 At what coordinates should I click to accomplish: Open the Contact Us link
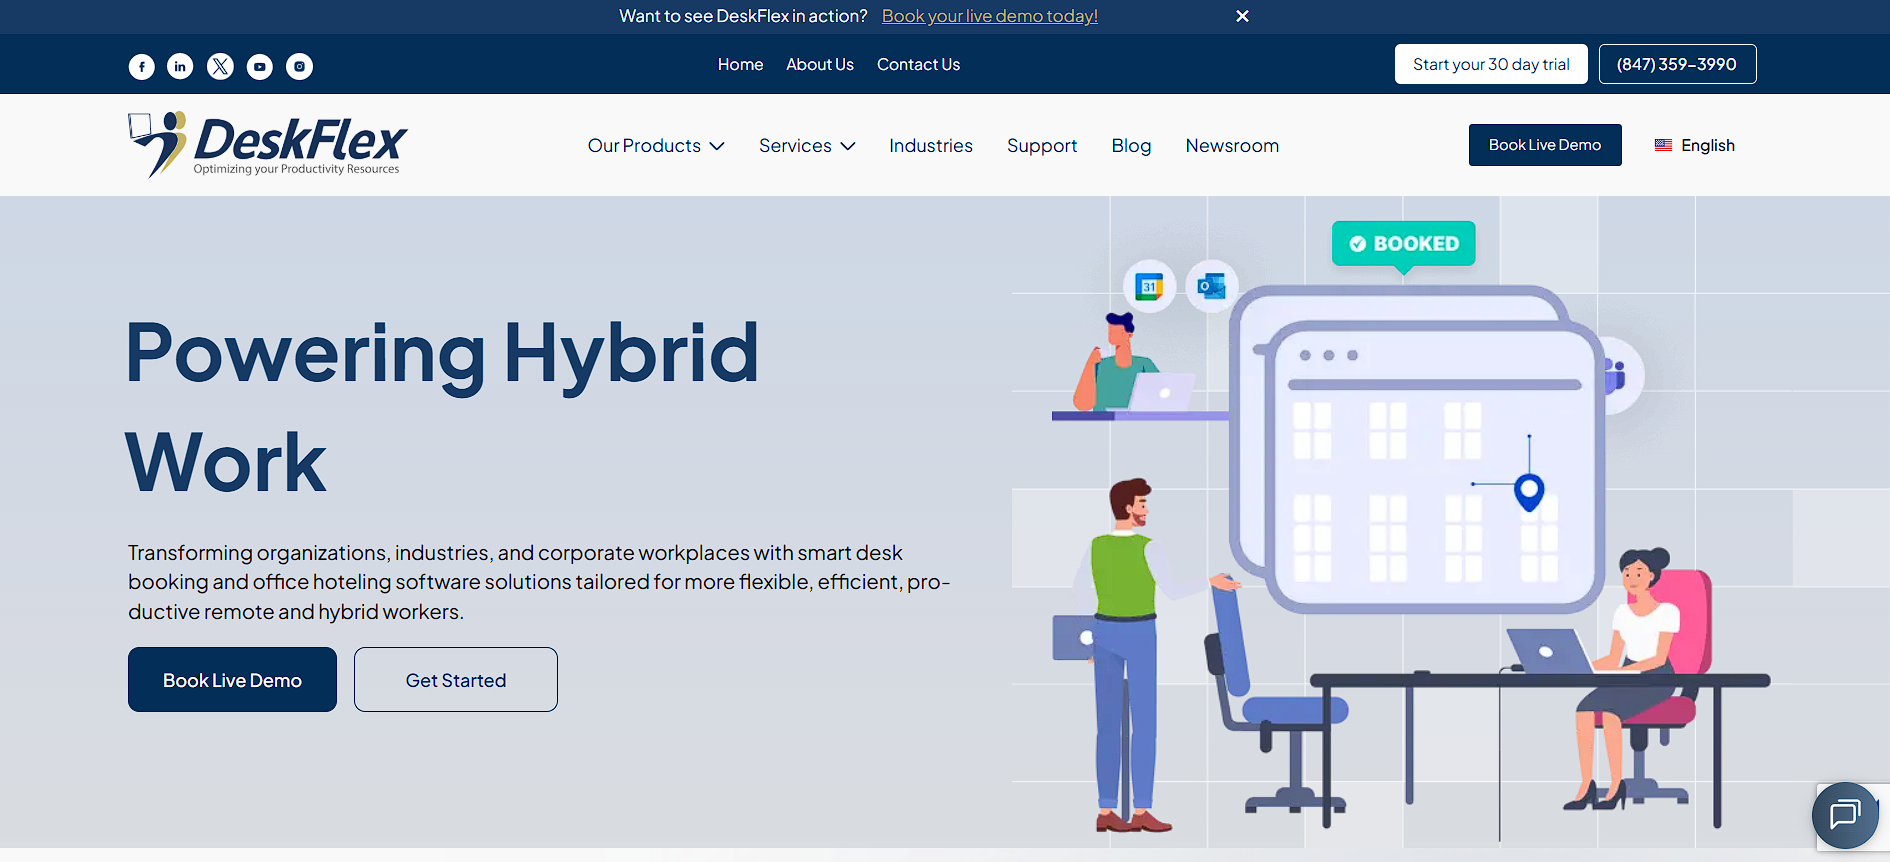pyautogui.click(x=918, y=64)
